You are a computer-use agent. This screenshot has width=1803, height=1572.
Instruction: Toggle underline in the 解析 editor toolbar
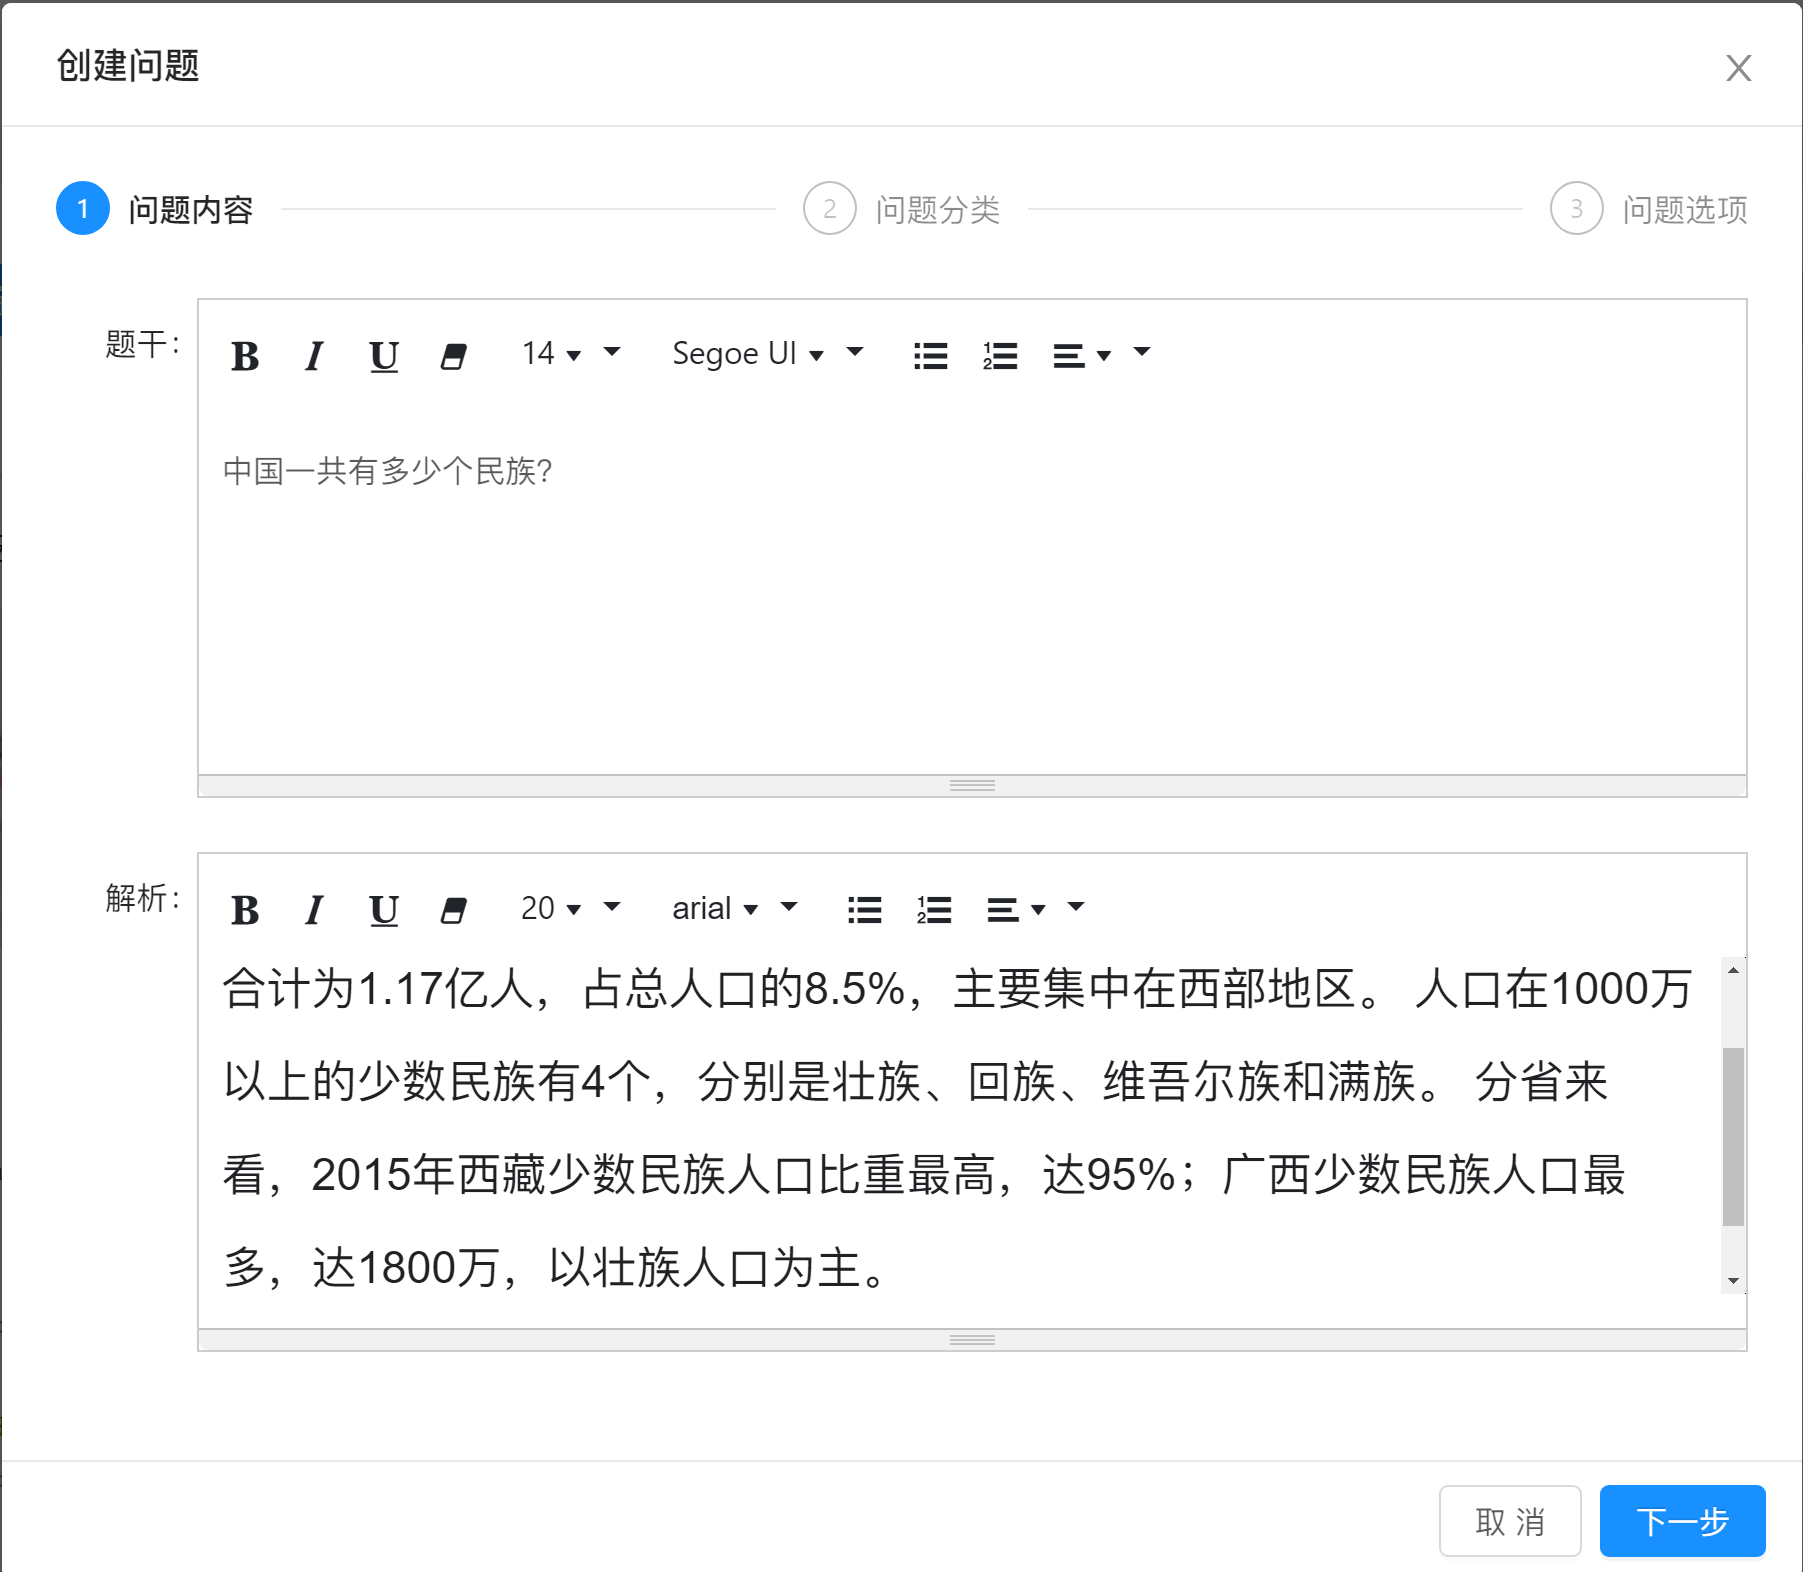coord(384,910)
